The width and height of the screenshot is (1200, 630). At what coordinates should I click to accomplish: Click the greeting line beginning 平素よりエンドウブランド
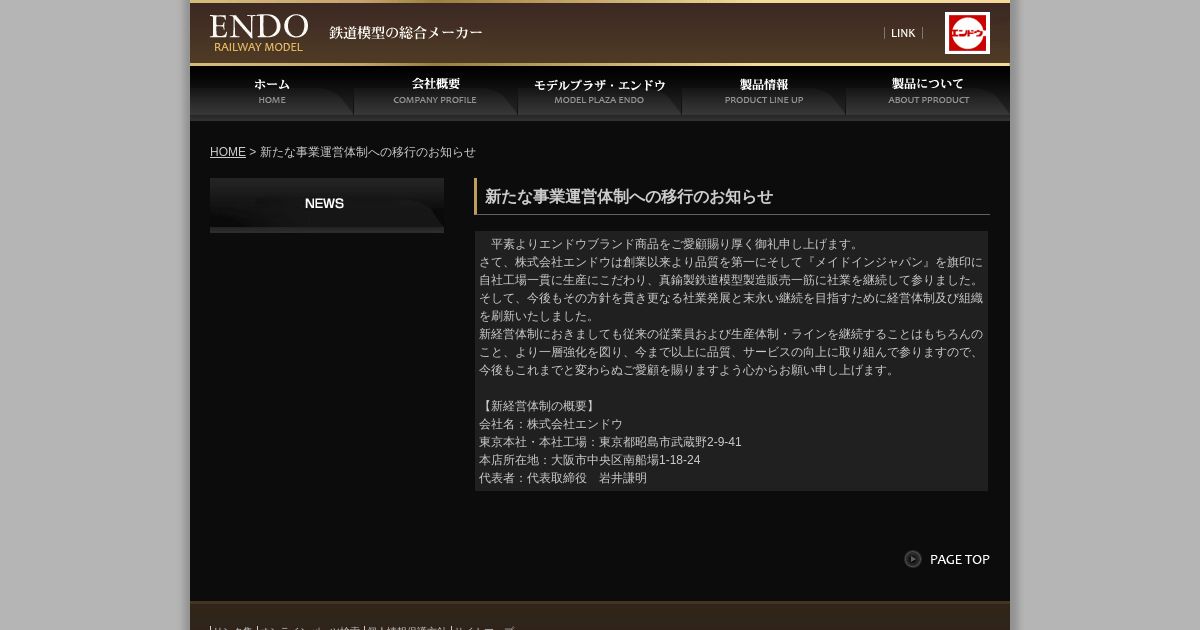675,244
